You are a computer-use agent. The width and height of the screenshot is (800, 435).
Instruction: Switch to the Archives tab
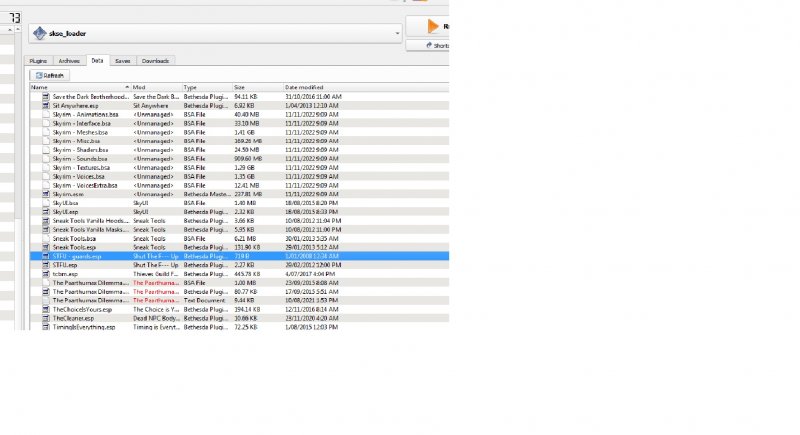[69, 61]
